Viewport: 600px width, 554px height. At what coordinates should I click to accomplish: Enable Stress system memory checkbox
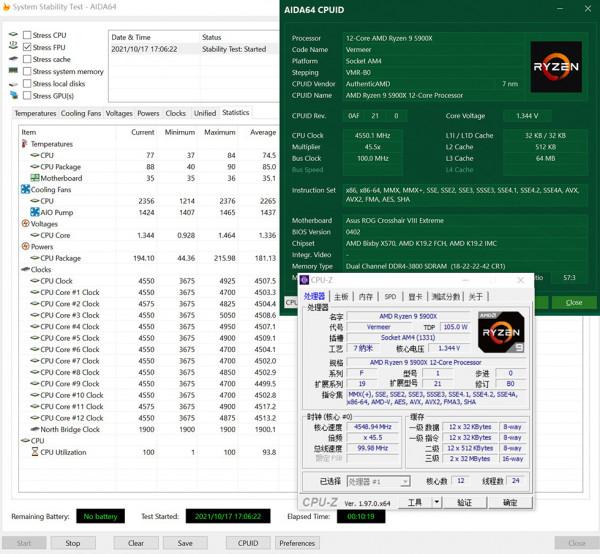(x=27, y=72)
